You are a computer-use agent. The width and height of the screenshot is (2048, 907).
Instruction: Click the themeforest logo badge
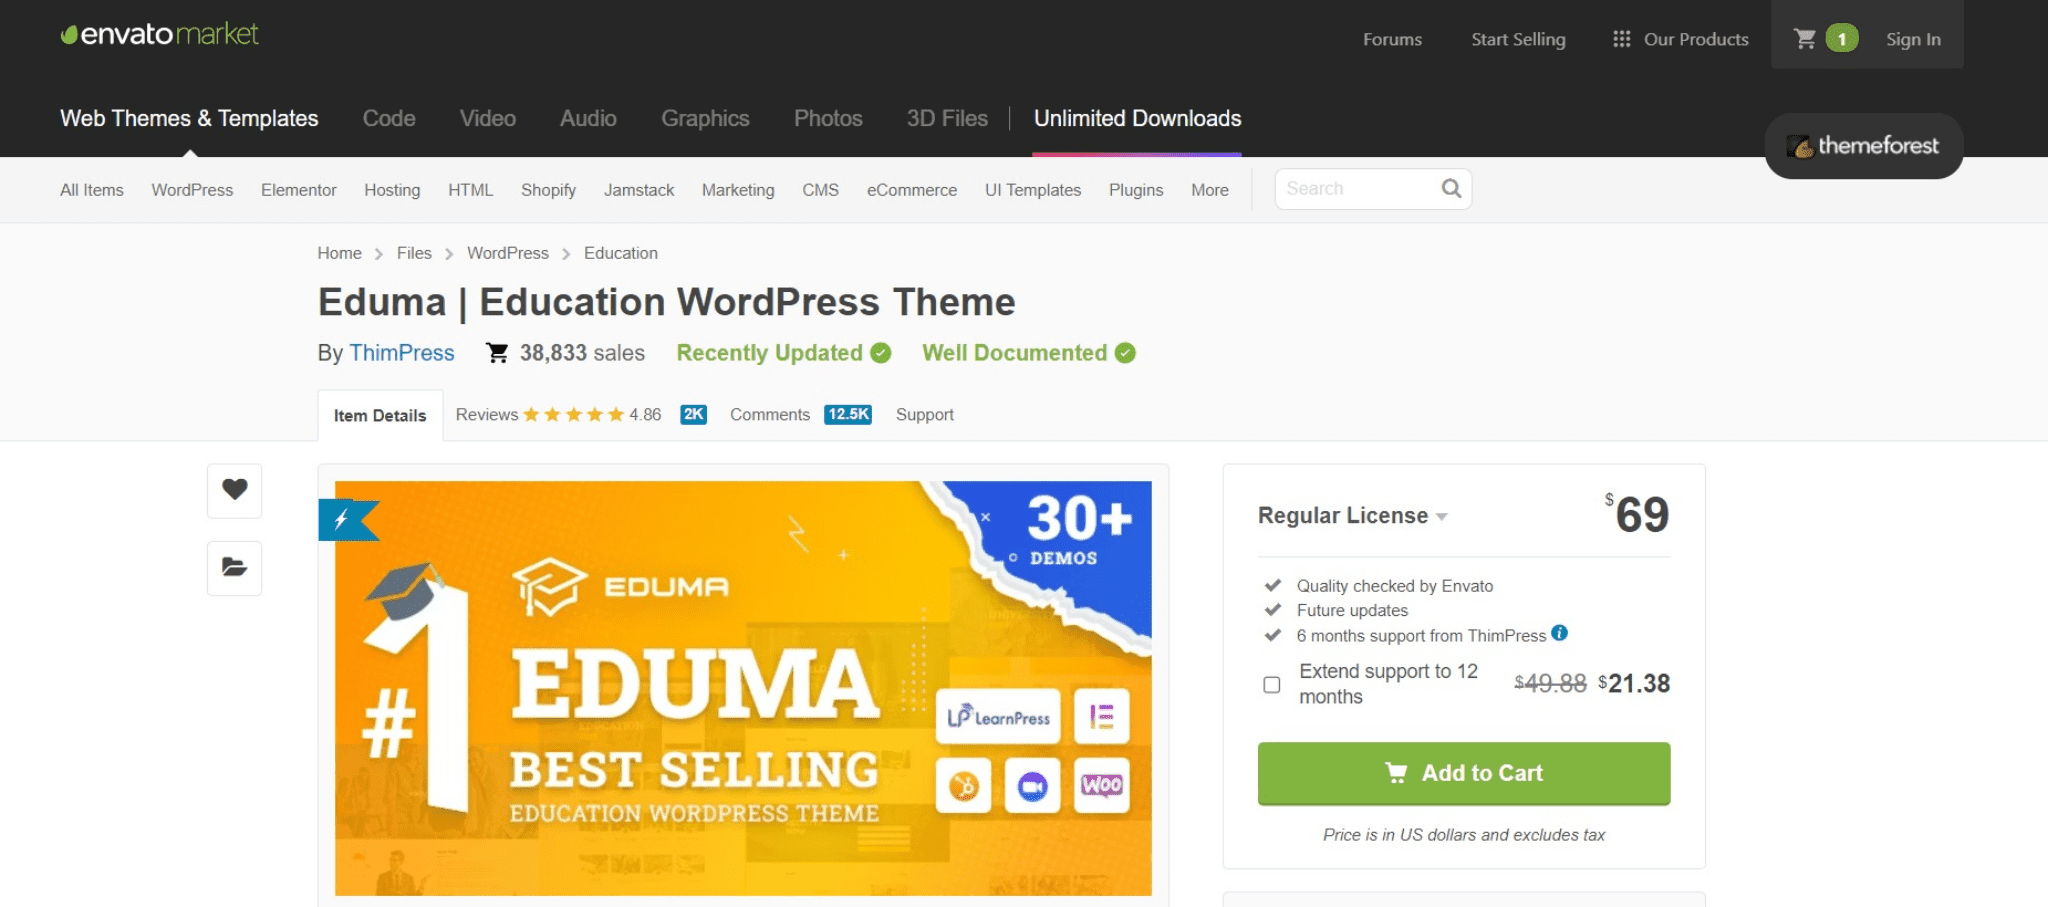pos(1864,146)
